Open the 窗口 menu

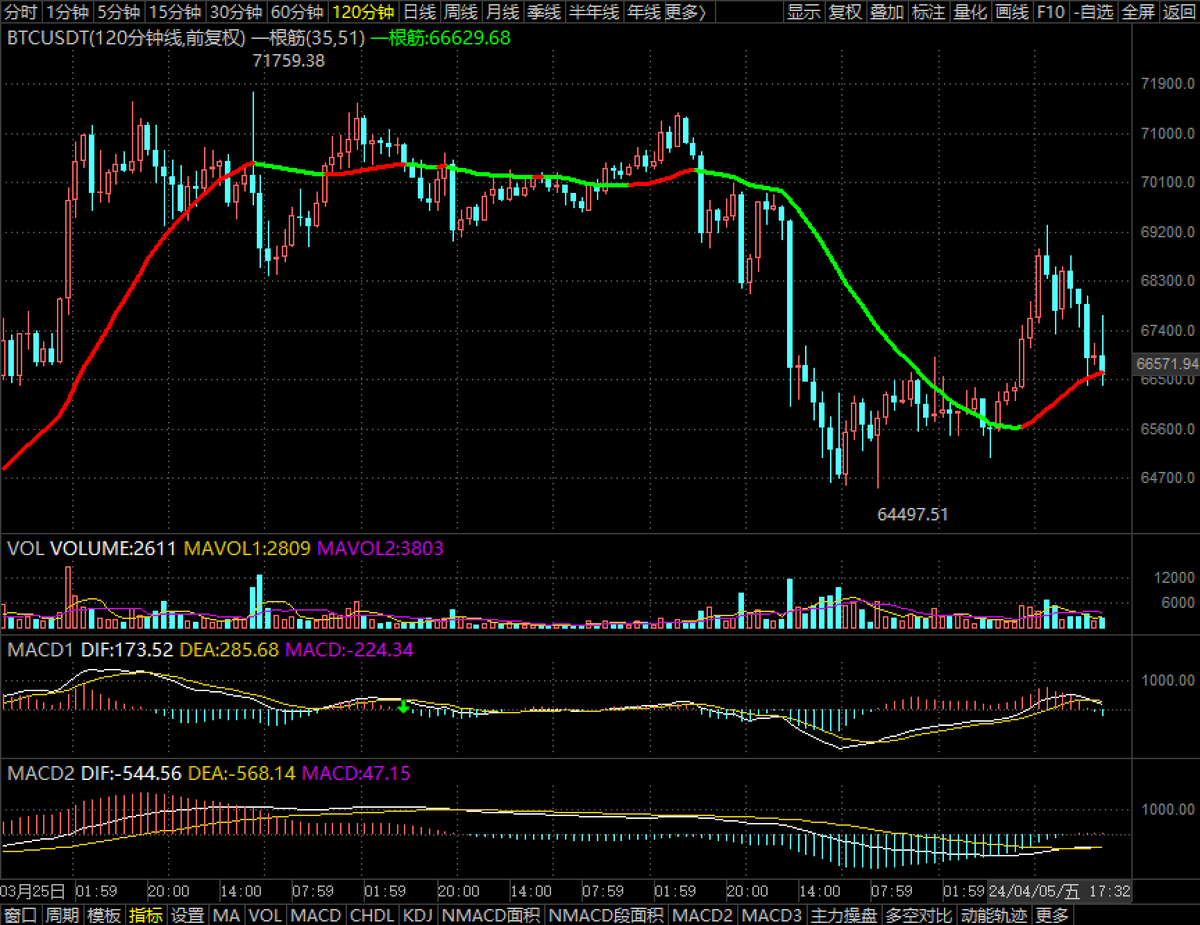[20, 915]
